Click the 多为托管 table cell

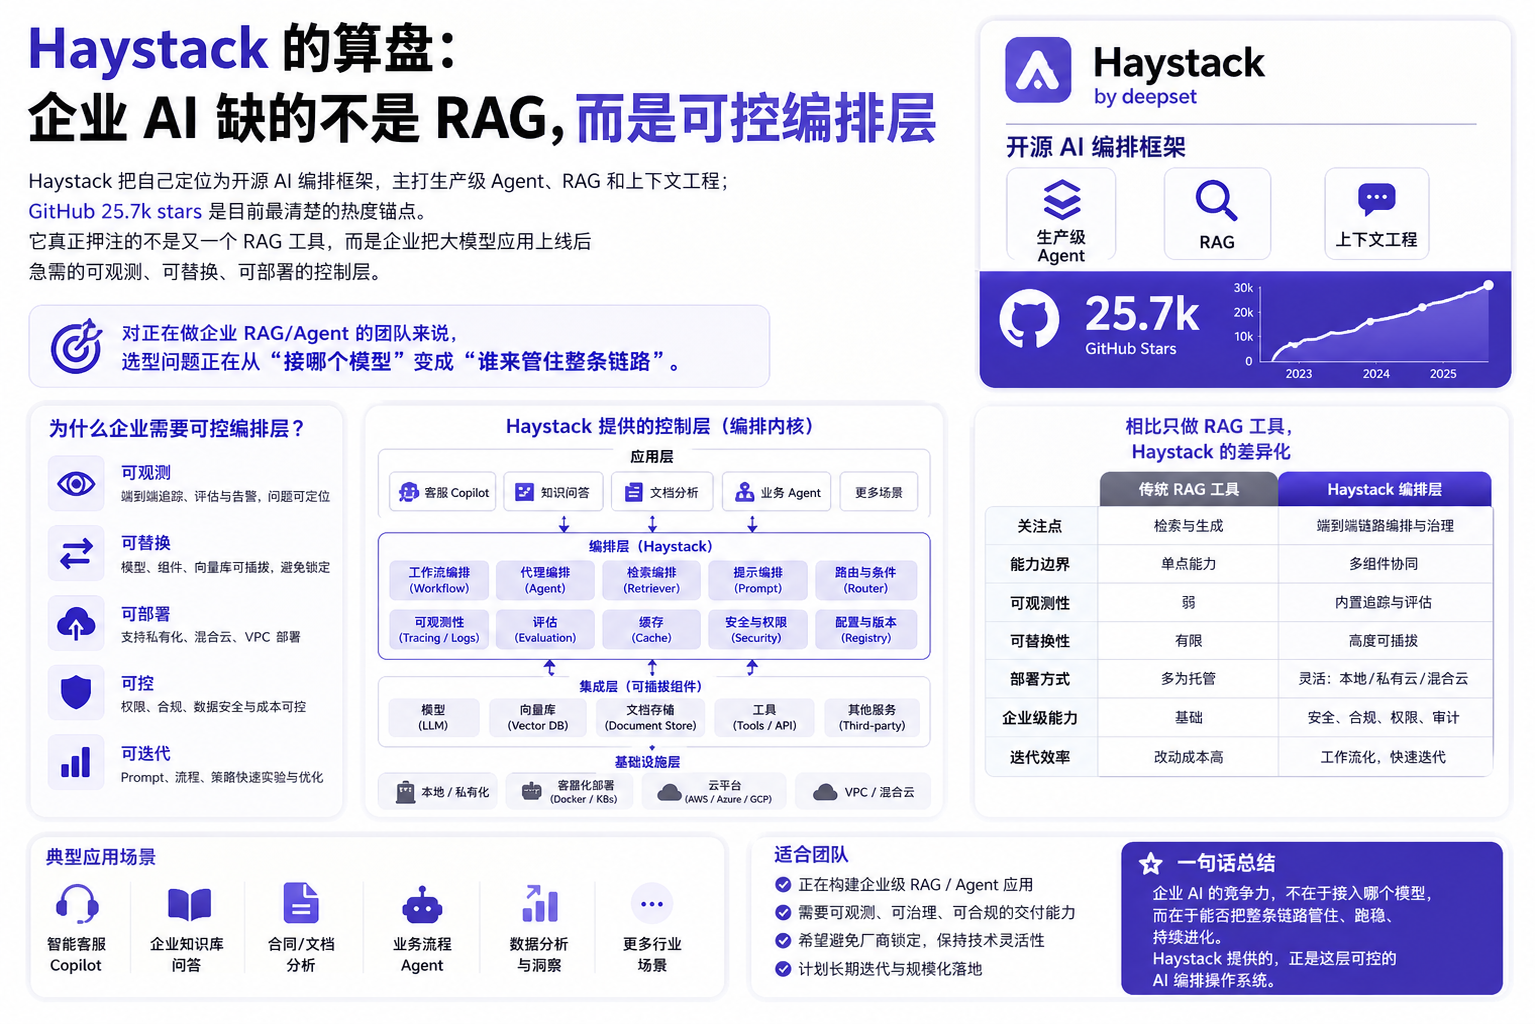pos(1188,679)
